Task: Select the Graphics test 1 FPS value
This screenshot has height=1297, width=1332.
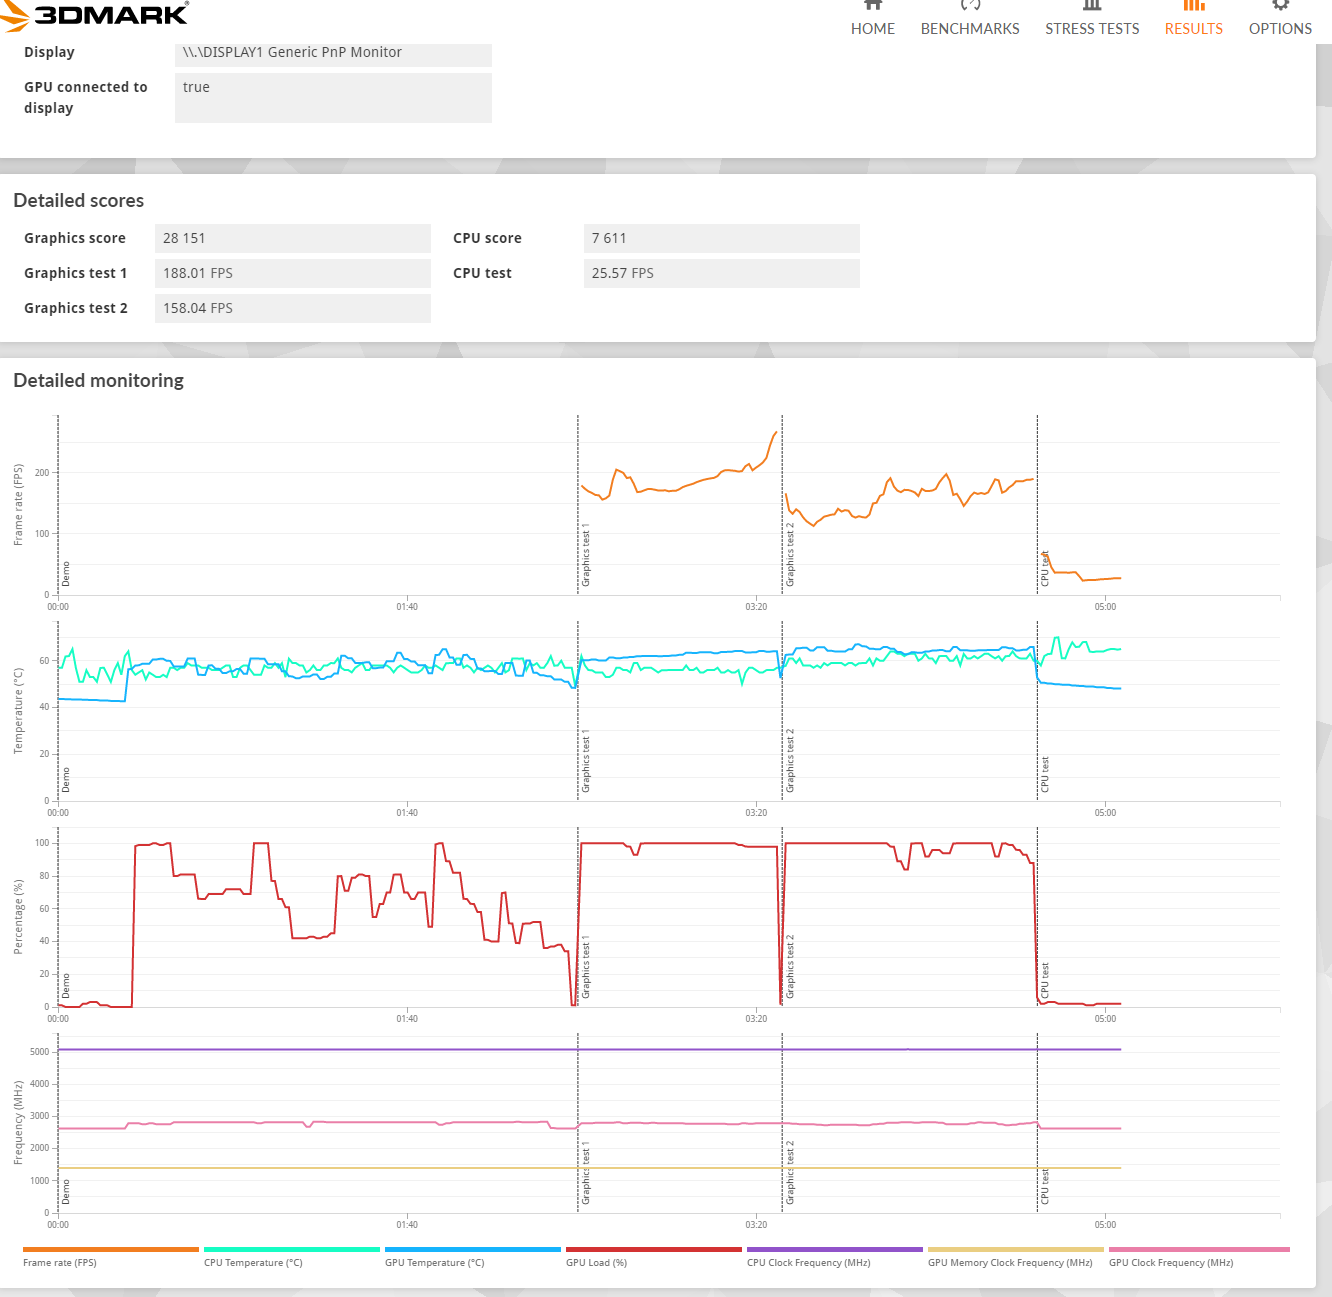Action: [x=292, y=273]
